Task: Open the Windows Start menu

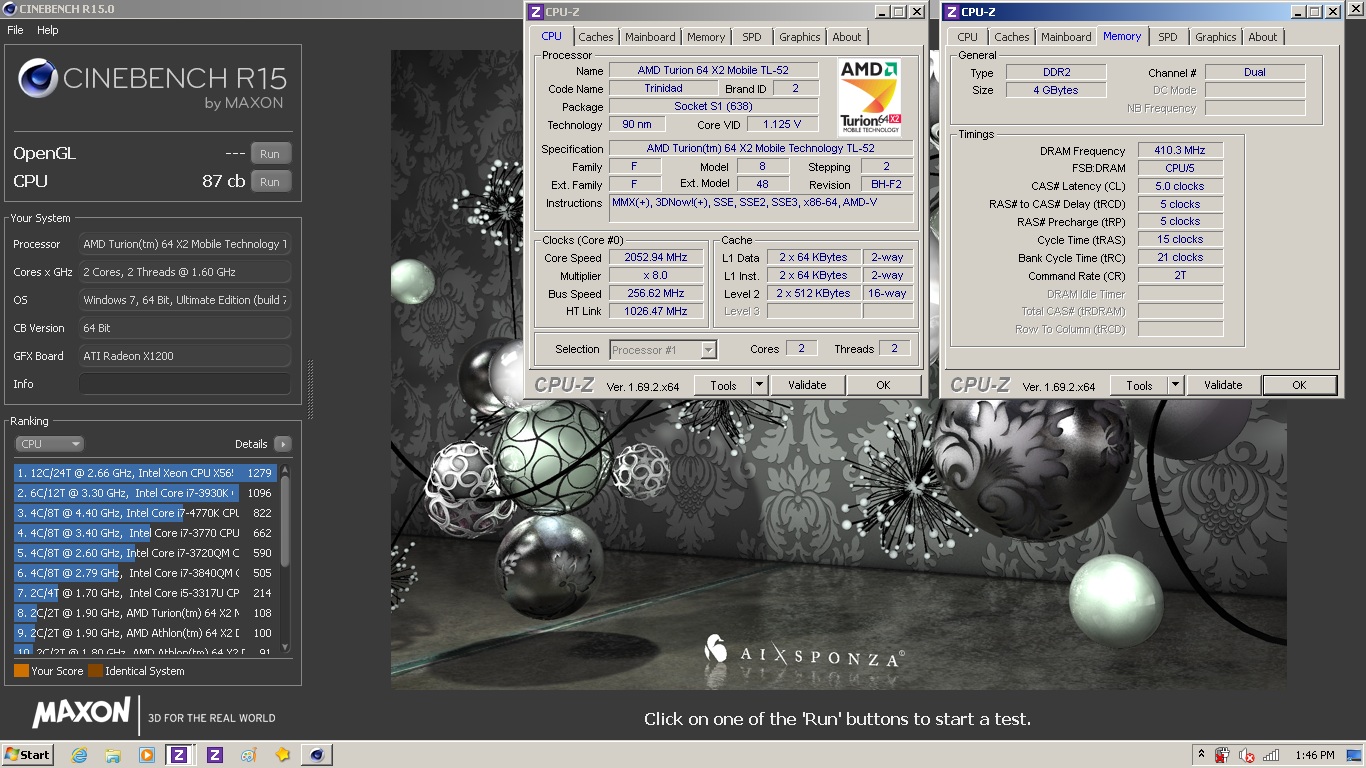Action: 28,755
